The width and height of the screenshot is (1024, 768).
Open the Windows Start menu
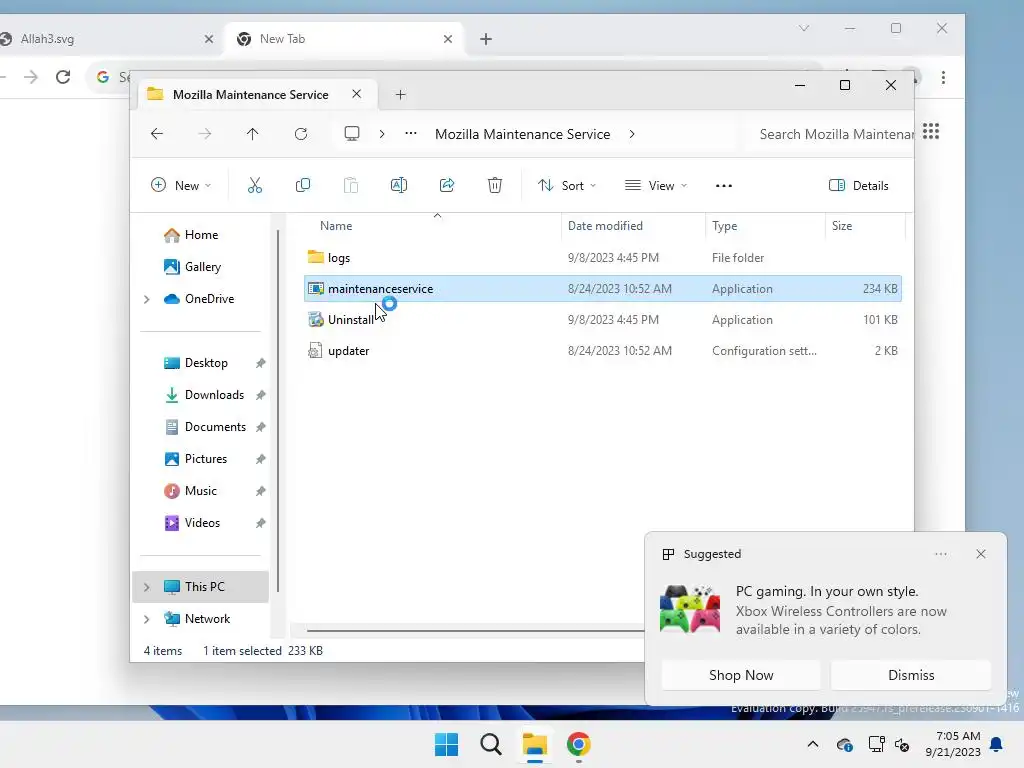point(447,744)
